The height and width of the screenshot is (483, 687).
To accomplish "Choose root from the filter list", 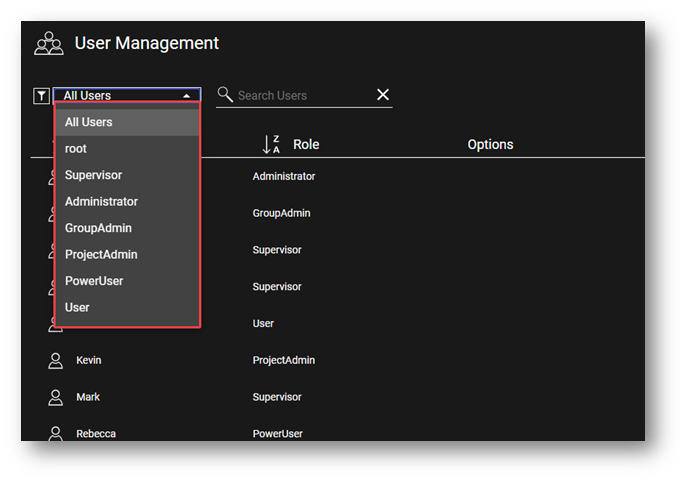I will pos(76,149).
